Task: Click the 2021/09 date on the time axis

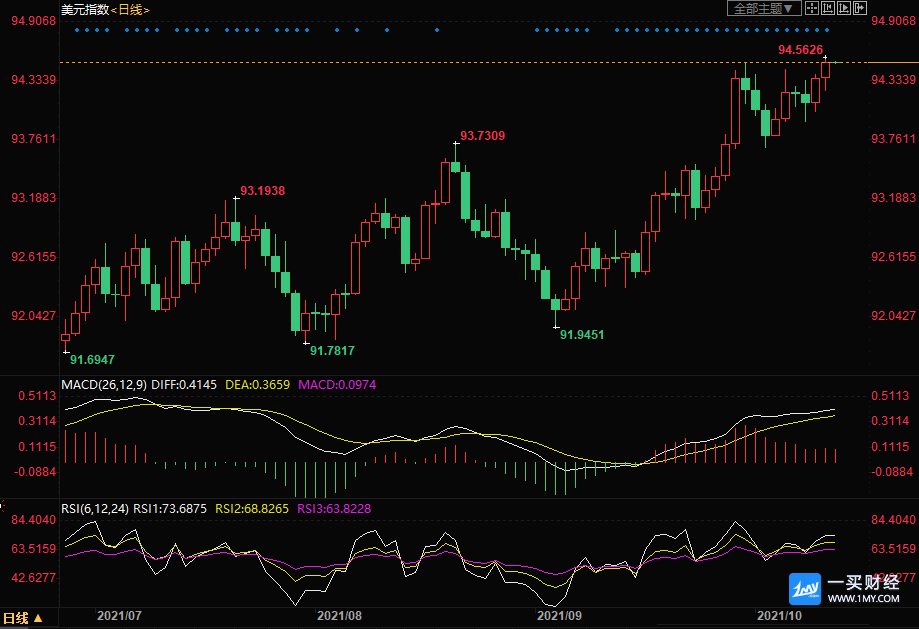Action: click(559, 616)
